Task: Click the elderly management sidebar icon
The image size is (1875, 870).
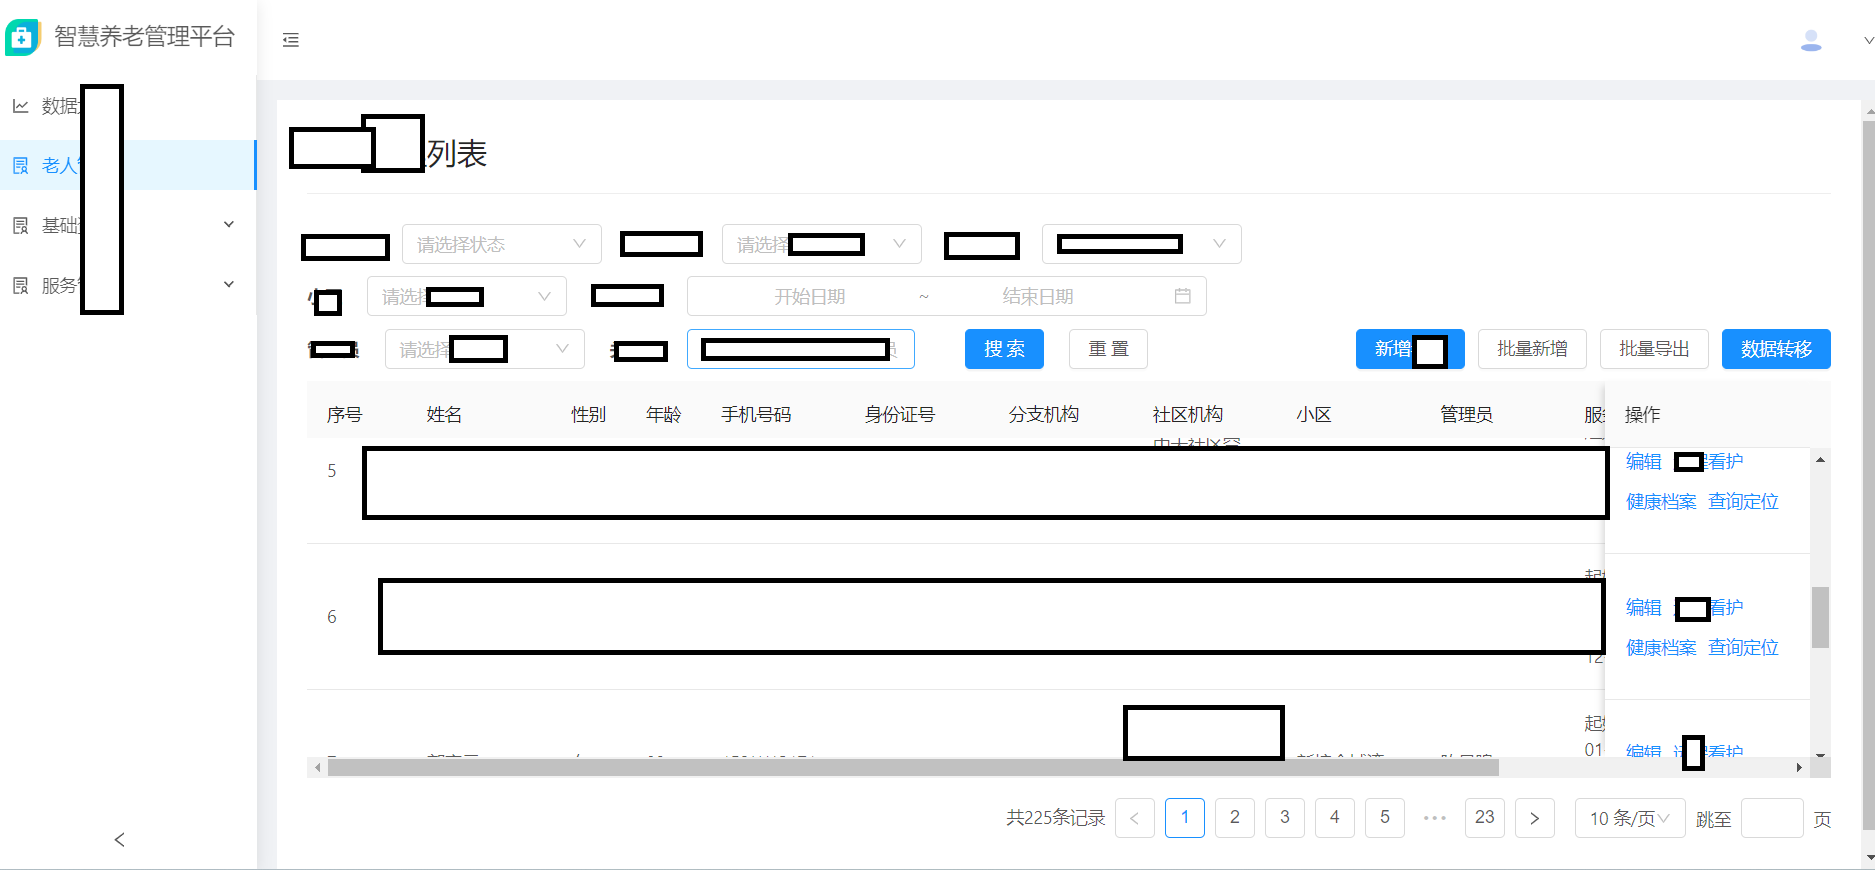Action: (x=20, y=165)
